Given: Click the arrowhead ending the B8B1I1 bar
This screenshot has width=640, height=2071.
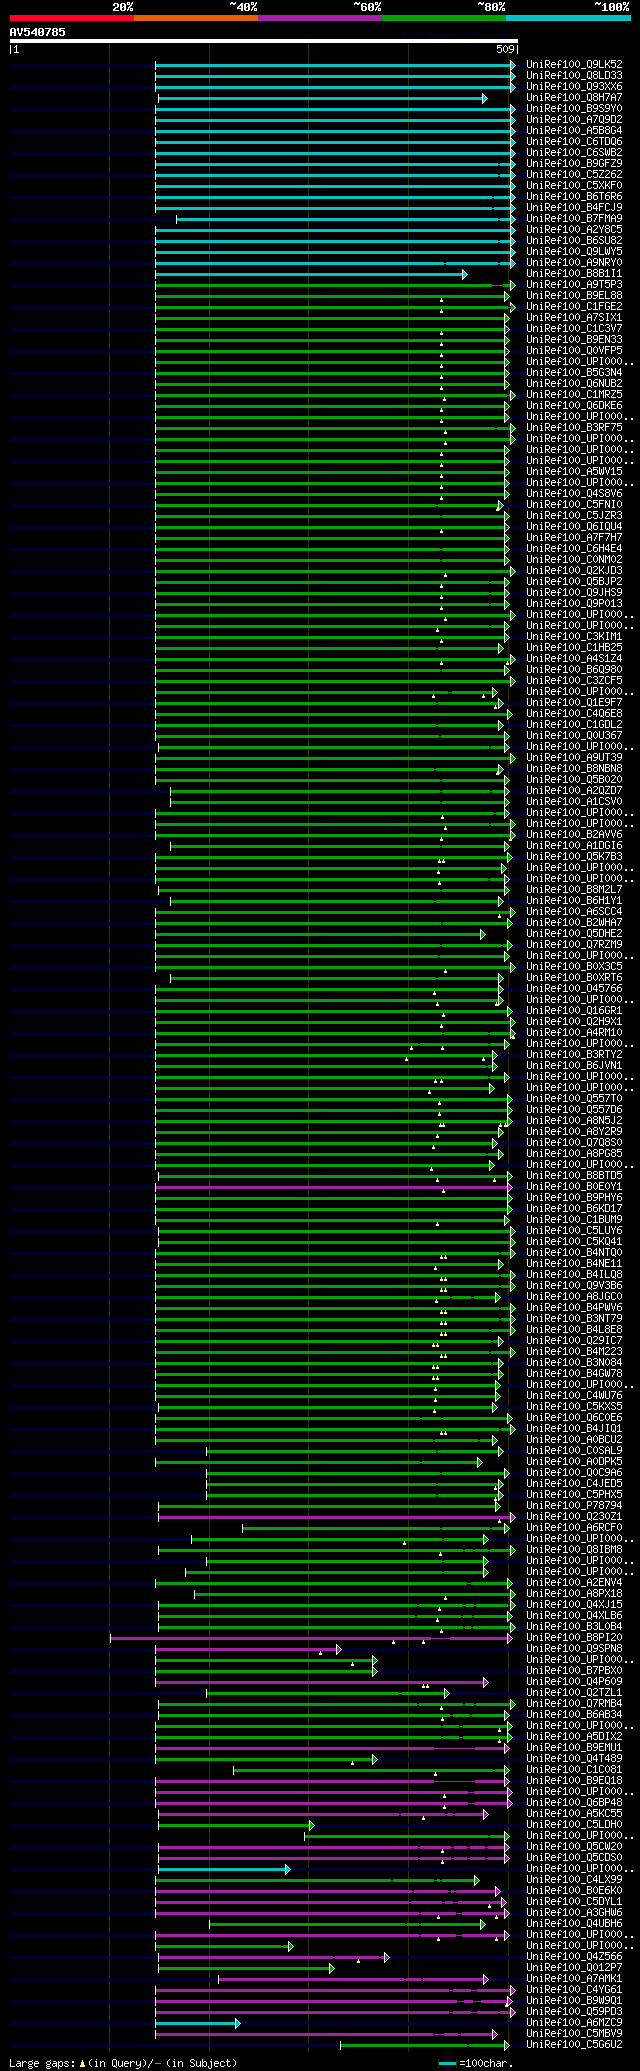Looking at the screenshot, I should click(x=464, y=274).
